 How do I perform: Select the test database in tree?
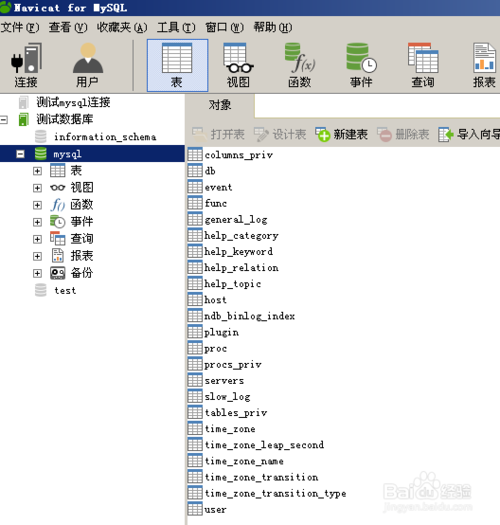pyautogui.click(x=65, y=291)
